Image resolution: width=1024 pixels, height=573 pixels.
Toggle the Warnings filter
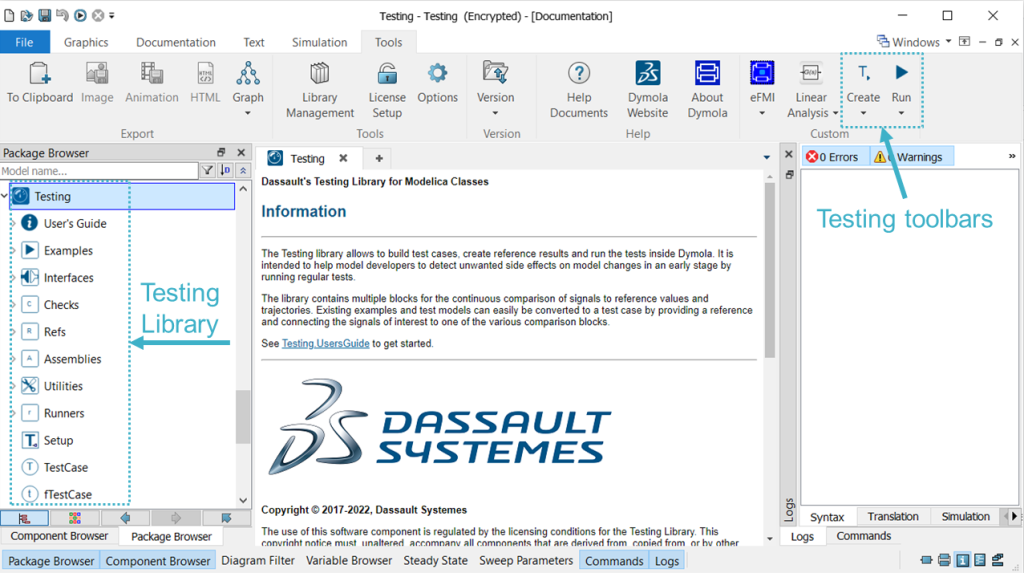[913, 157]
